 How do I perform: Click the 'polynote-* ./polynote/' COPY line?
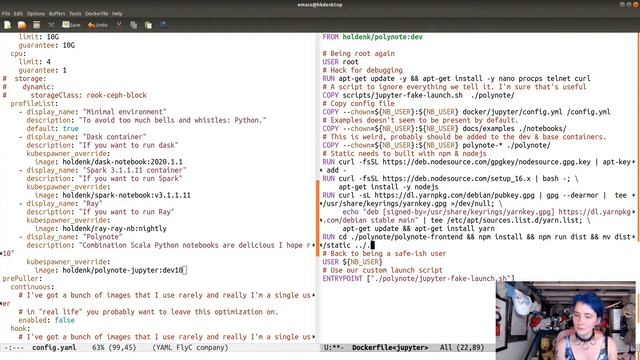pyautogui.click(x=436, y=145)
